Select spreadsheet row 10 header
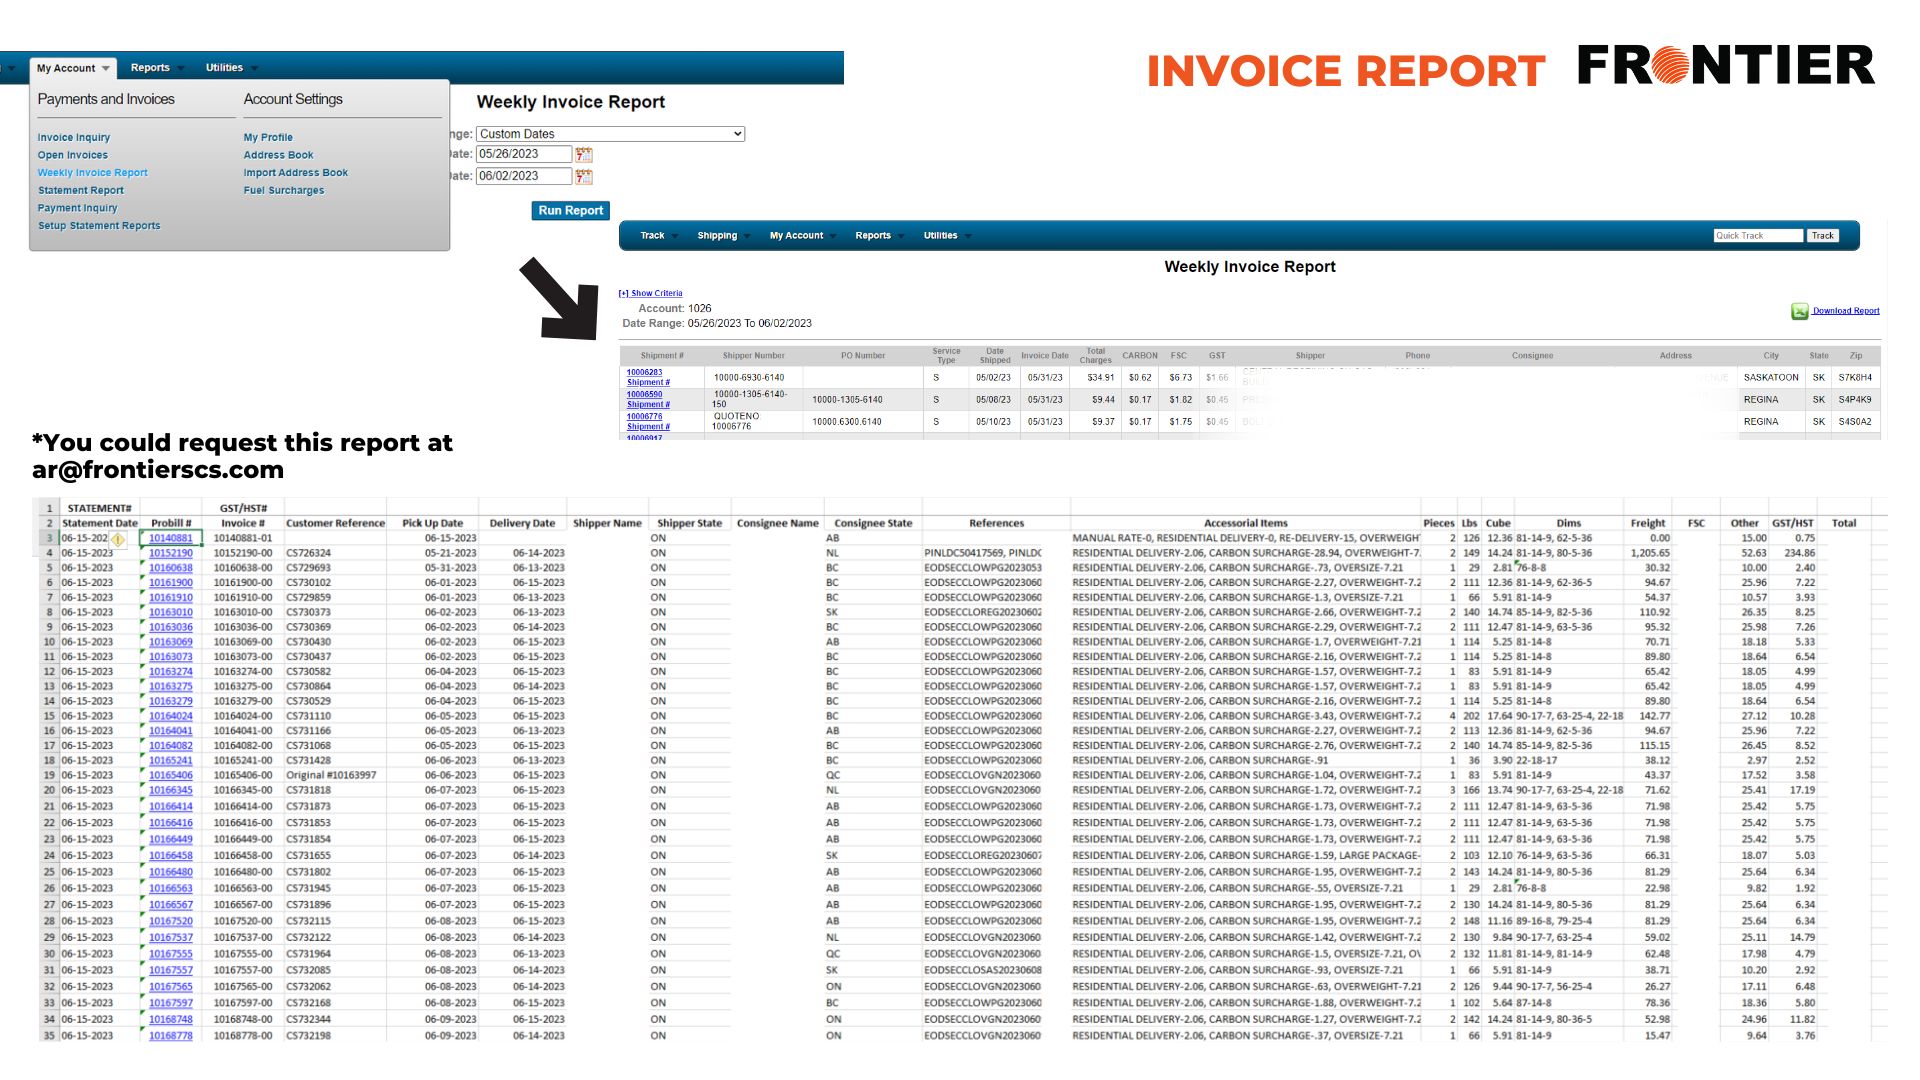The image size is (1920, 1080). click(x=48, y=642)
